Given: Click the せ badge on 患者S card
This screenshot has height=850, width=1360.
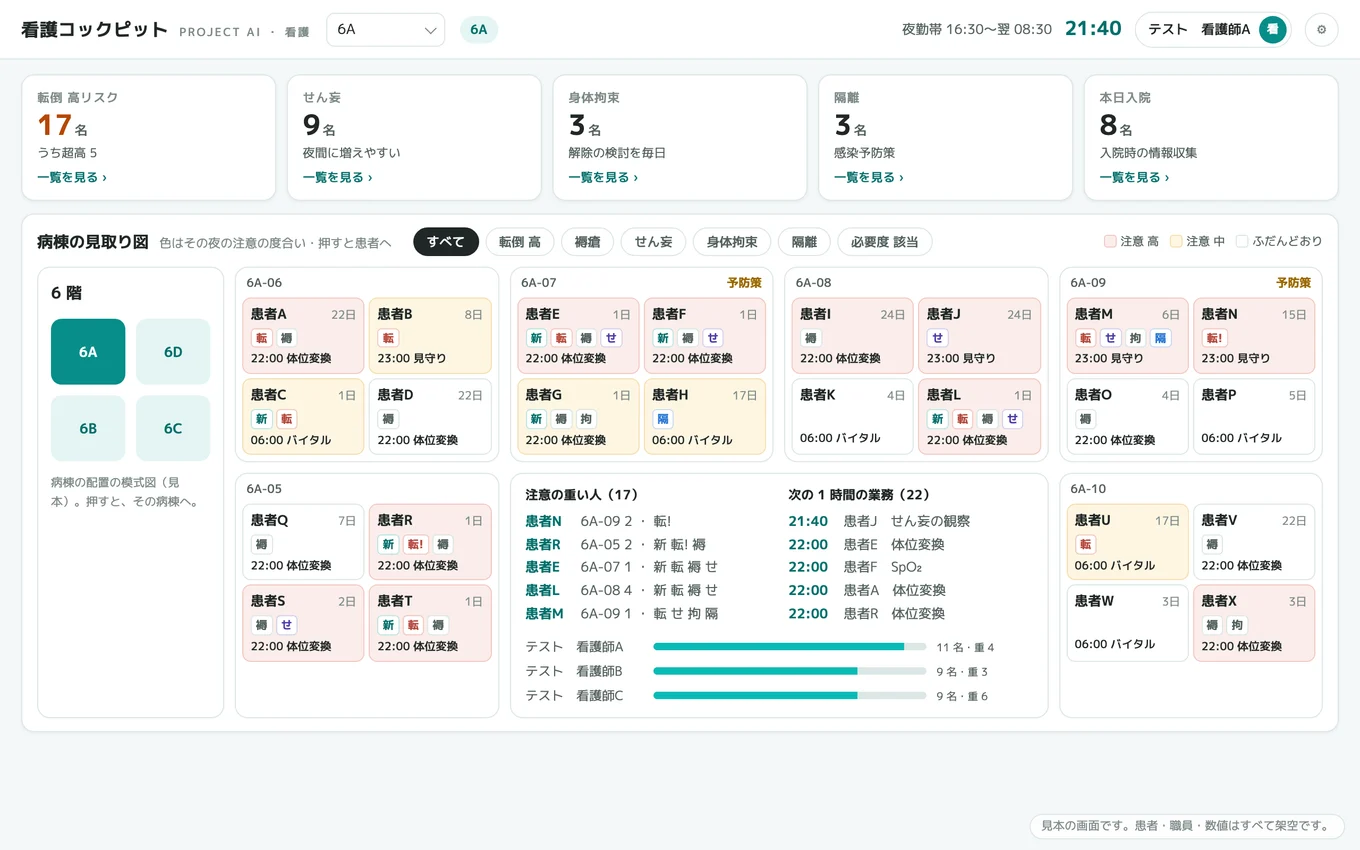Looking at the screenshot, I should tap(286, 626).
